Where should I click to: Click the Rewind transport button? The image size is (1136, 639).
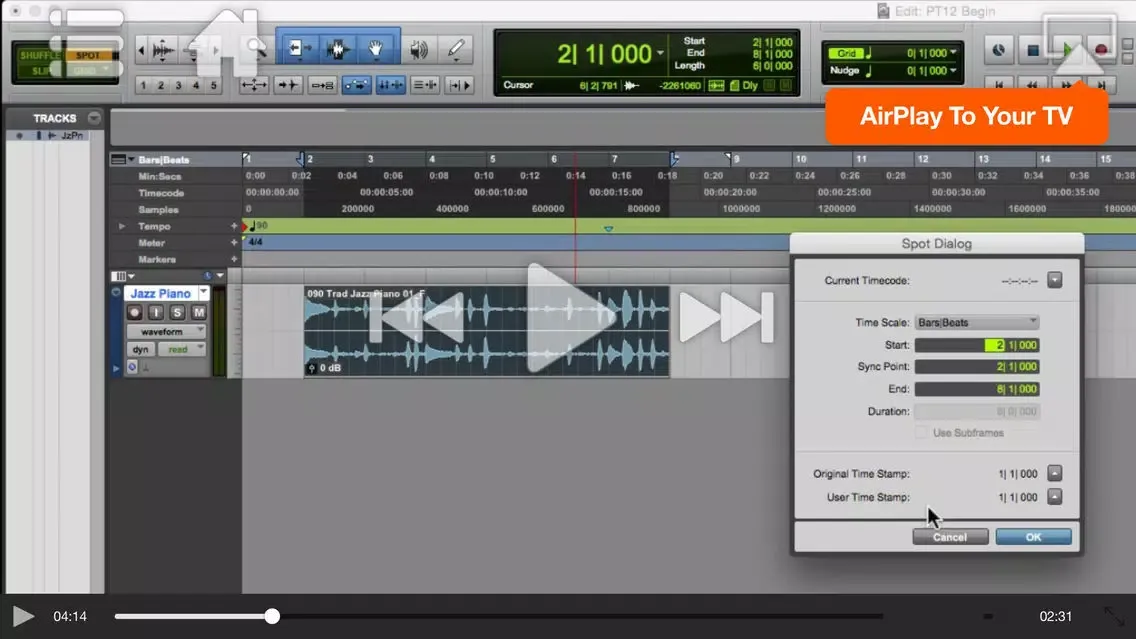click(x=1032, y=85)
